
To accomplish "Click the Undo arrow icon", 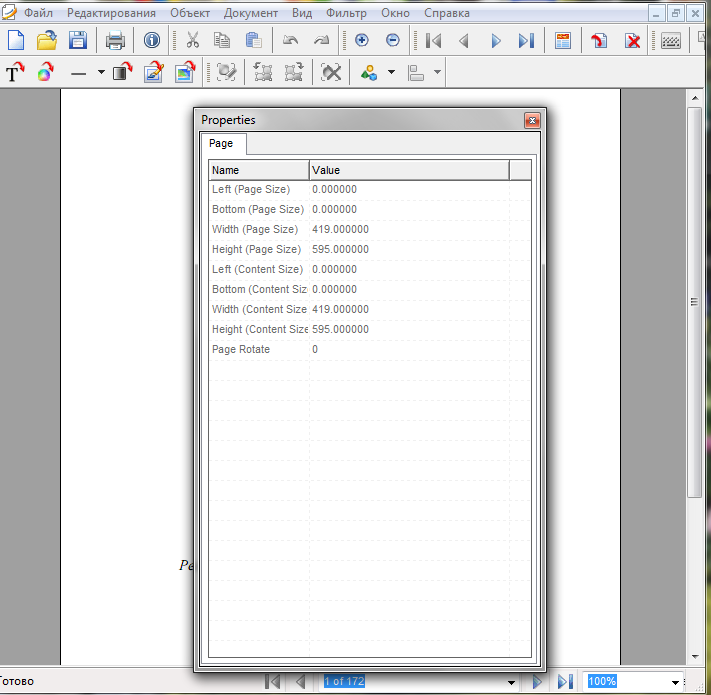I will (291, 41).
